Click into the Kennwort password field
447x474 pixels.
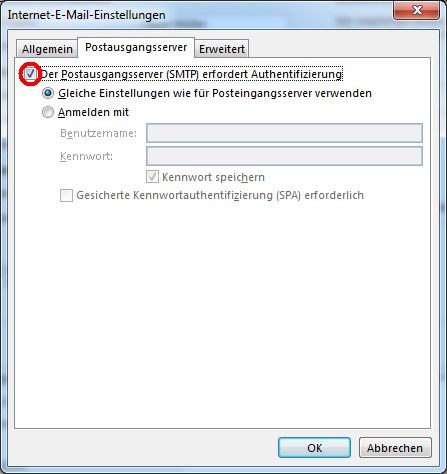click(284, 156)
